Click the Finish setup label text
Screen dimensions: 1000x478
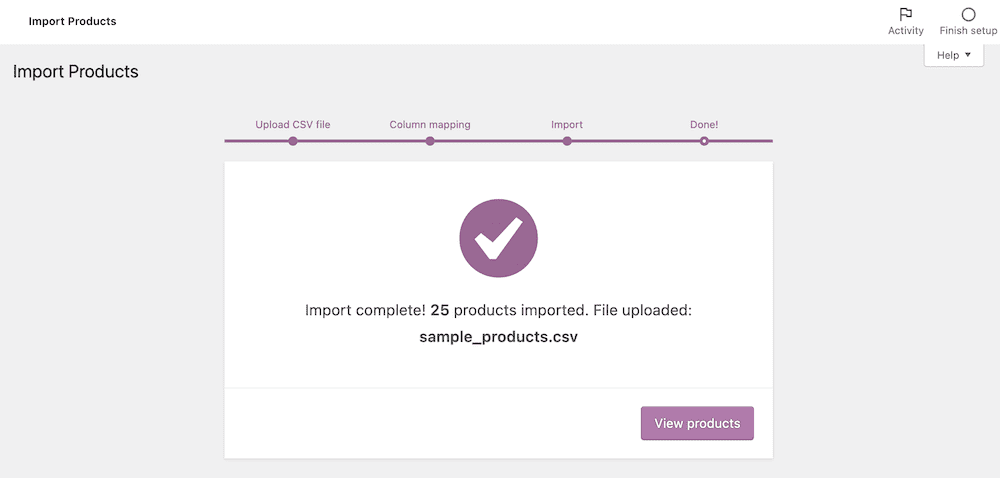point(968,31)
